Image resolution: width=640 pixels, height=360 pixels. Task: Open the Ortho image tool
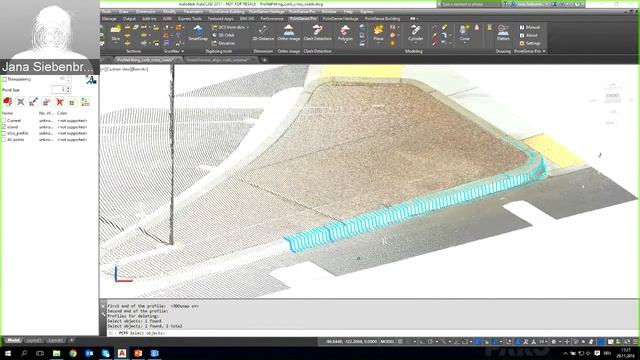(289, 33)
